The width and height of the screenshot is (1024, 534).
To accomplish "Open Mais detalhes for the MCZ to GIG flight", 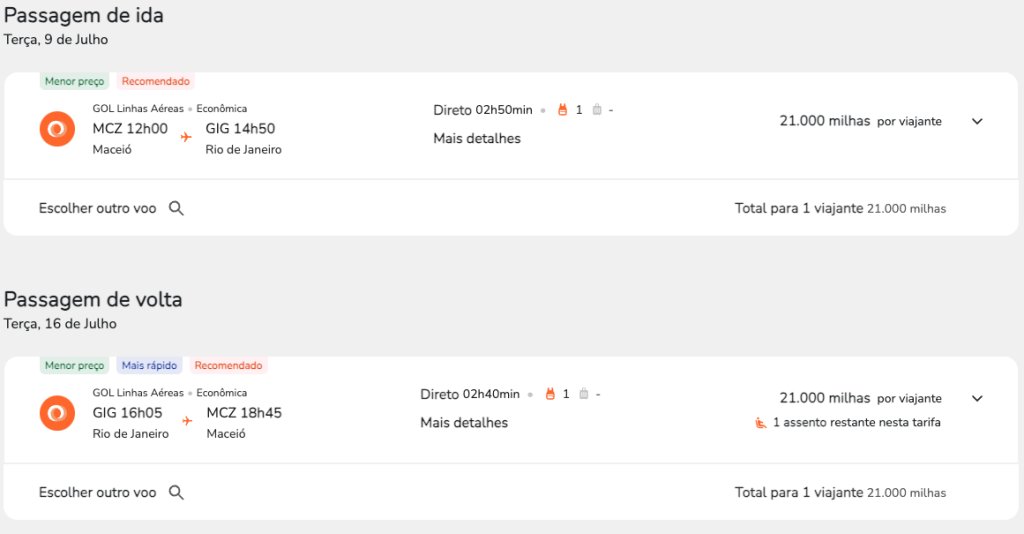I will coord(477,138).
